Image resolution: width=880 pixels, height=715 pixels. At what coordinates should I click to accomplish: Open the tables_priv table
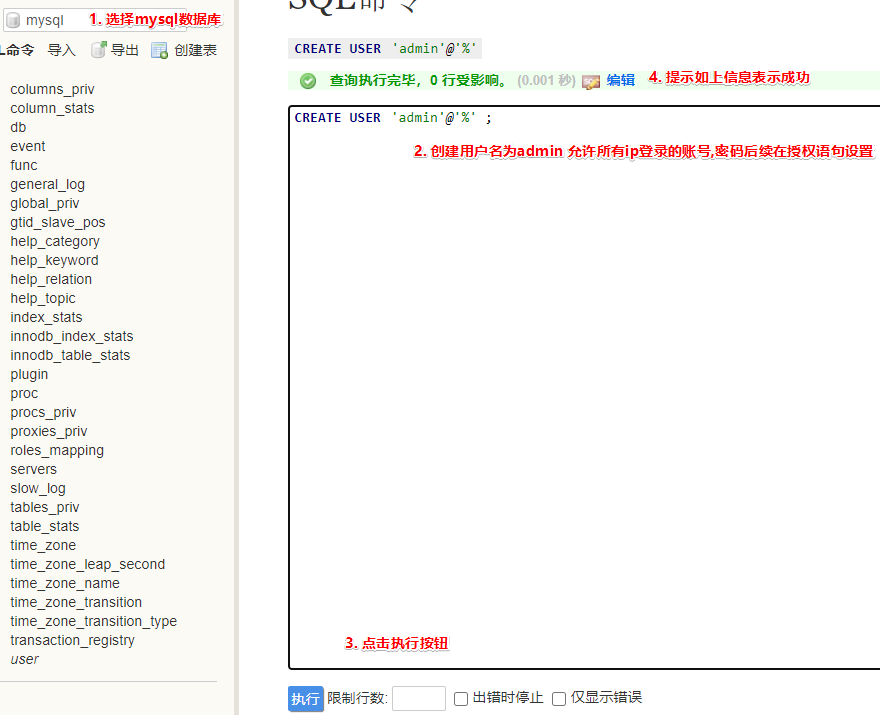pos(45,508)
